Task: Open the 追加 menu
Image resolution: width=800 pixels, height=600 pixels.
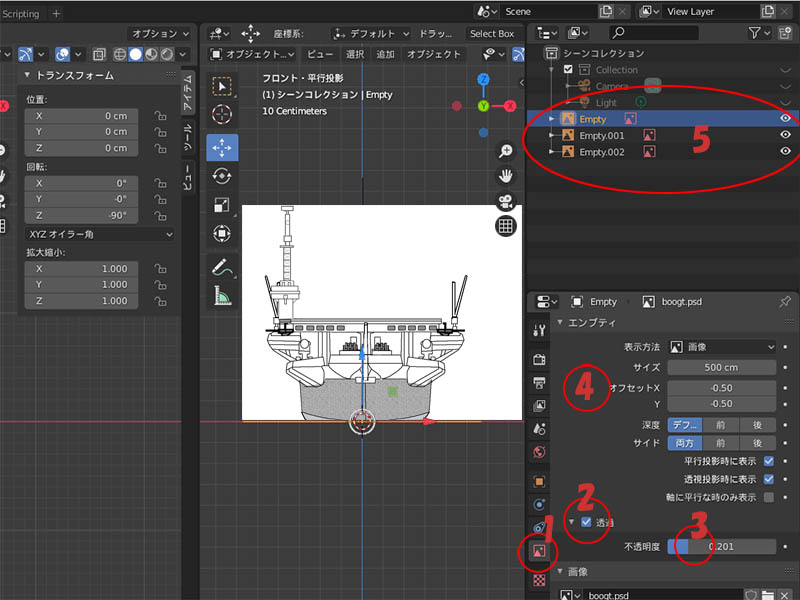Action: click(x=385, y=54)
